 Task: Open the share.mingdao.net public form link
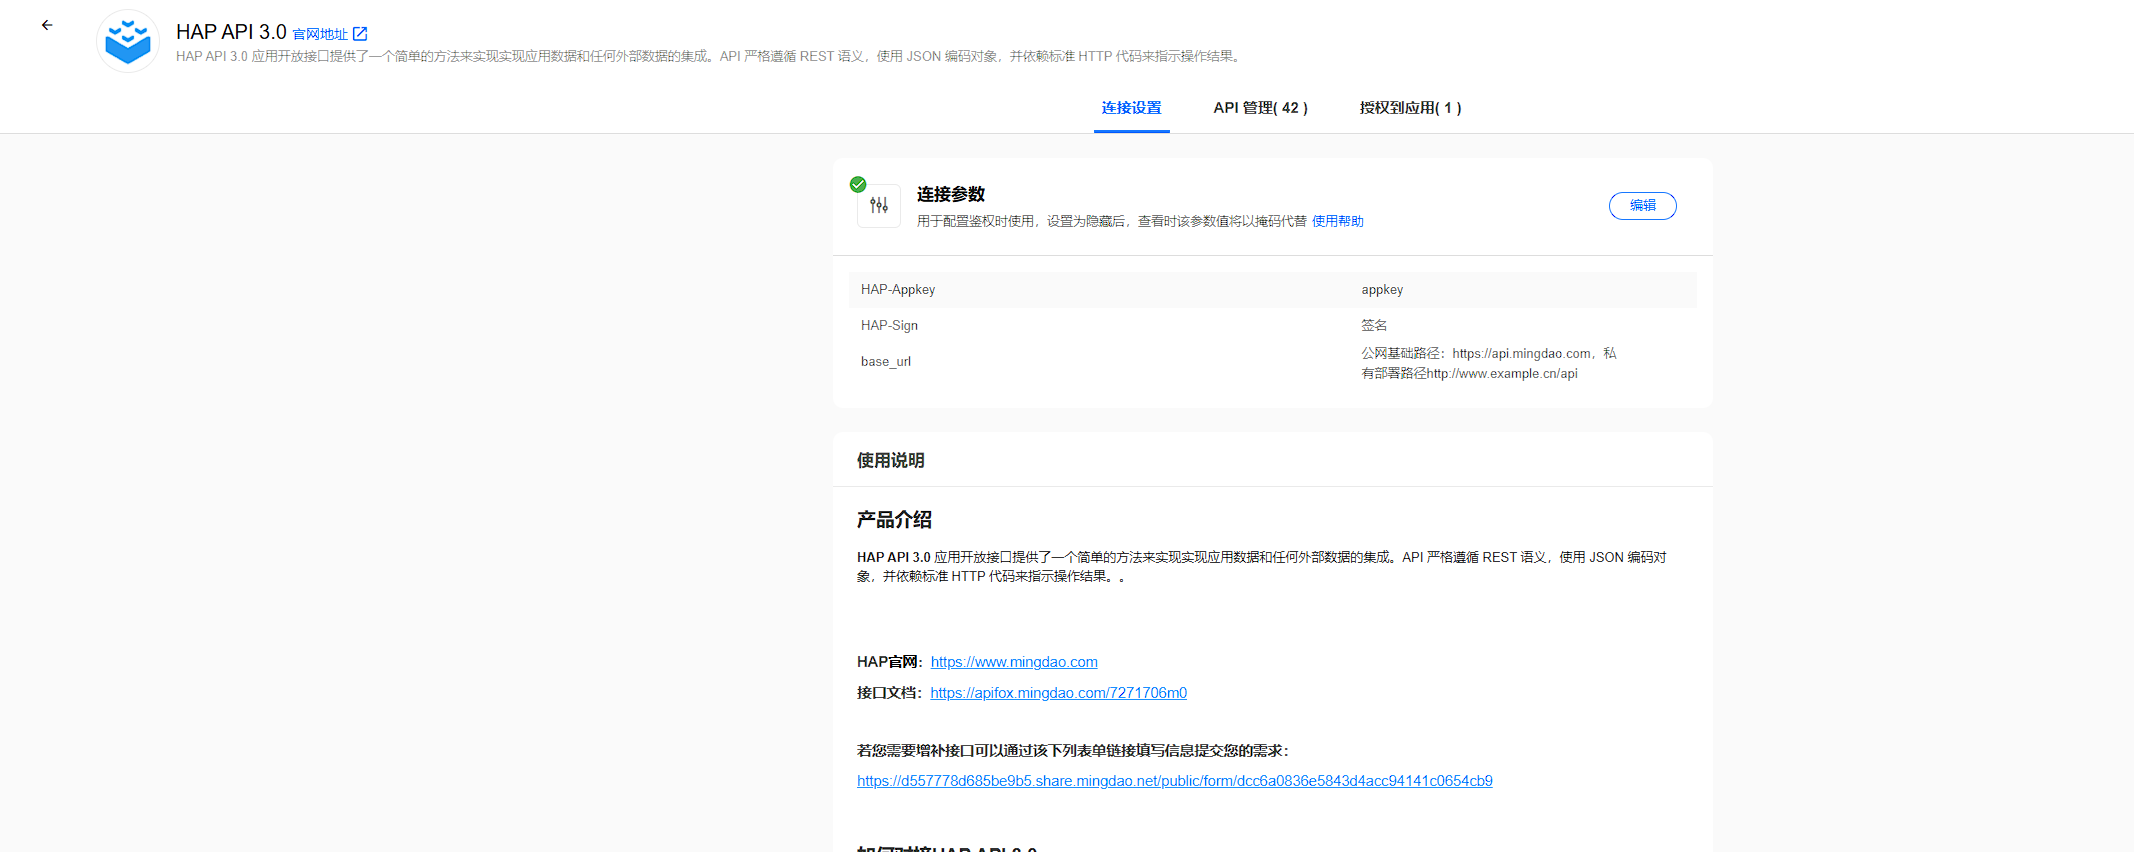[x=1175, y=781]
